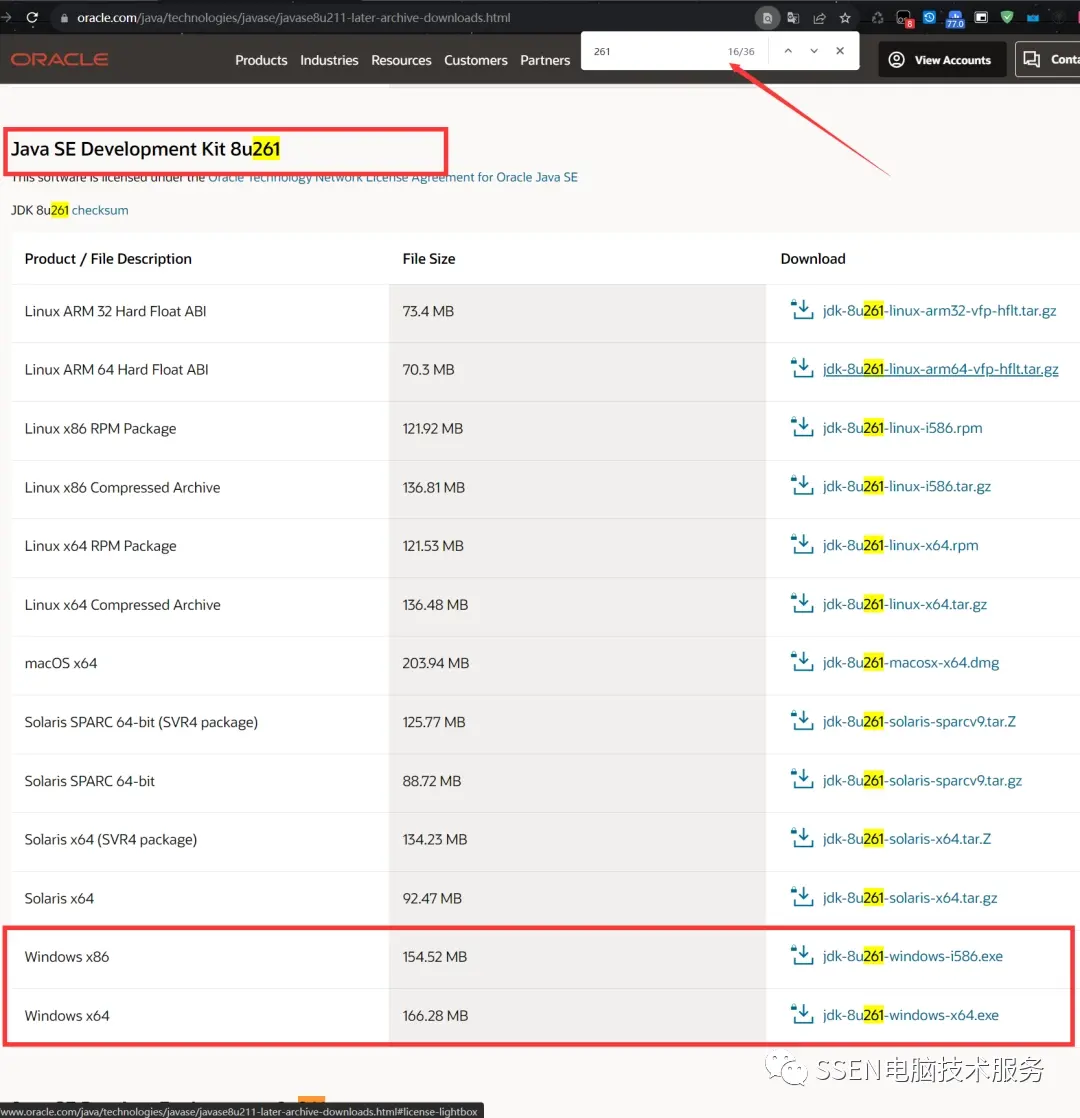The image size is (1080, 1118).
Task: Click the blue clock history extension icon
Action: tap(930, 17)
